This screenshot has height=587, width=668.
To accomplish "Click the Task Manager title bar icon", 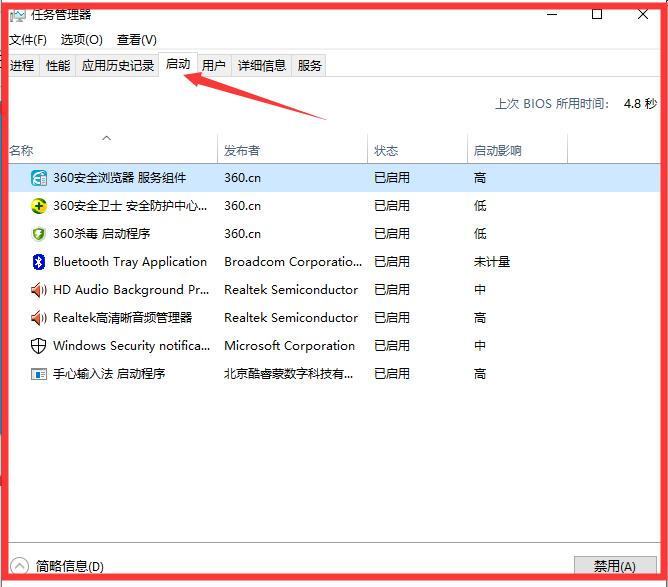I will click(18, 15).
